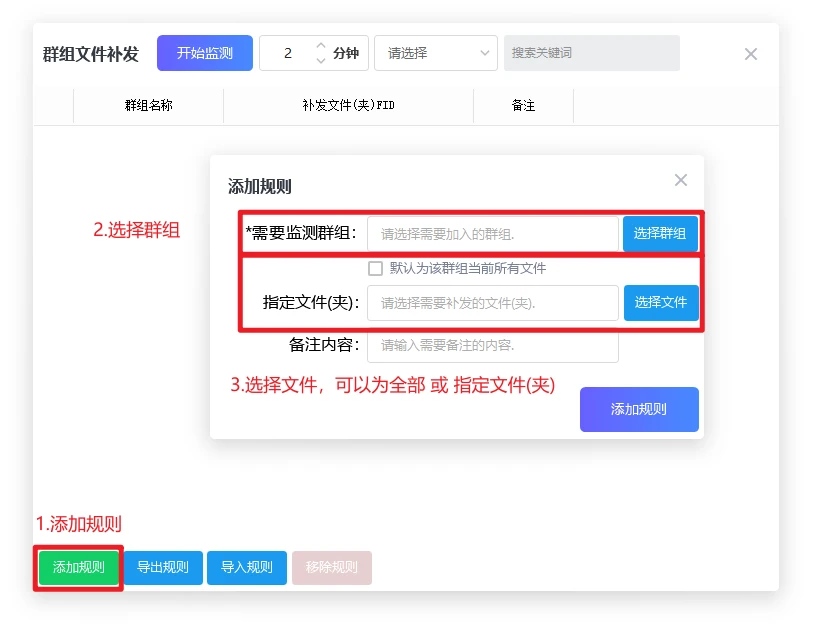817x629 pixels.
Task: Click the 备注内容 input field
Action: pos(492,345)
